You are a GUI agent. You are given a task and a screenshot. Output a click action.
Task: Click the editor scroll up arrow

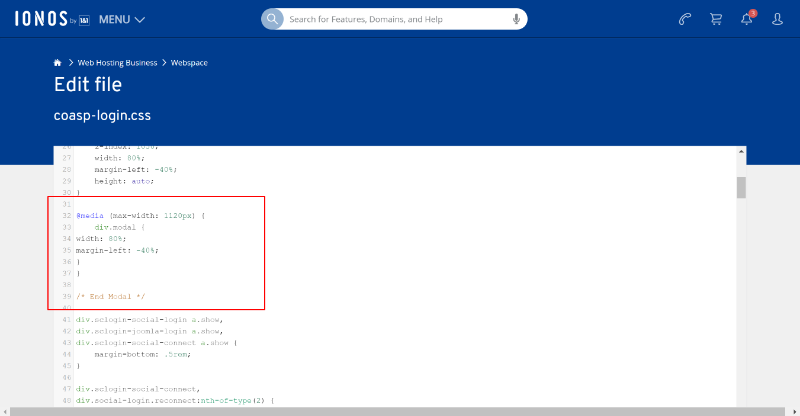741,152
